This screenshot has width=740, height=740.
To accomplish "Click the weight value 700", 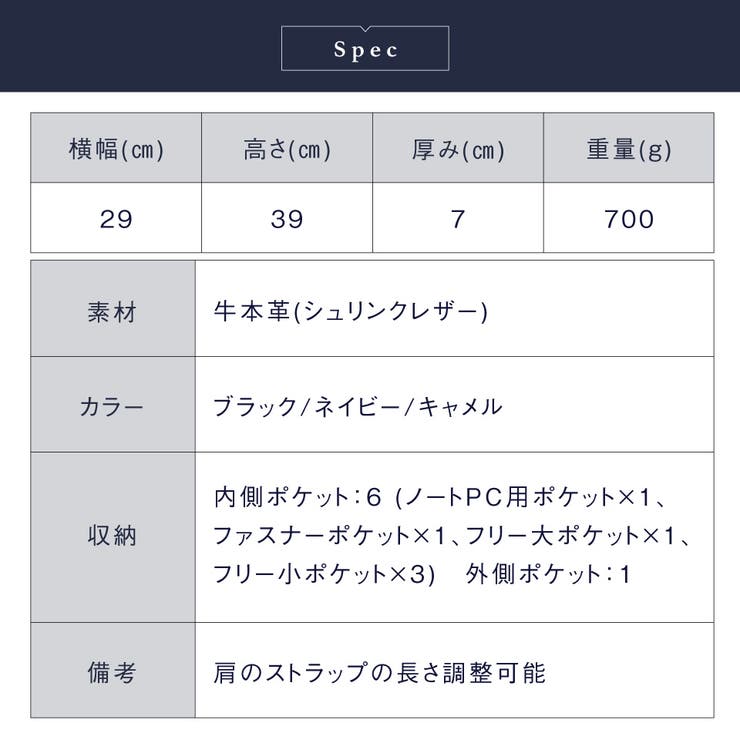I will 629,219.
